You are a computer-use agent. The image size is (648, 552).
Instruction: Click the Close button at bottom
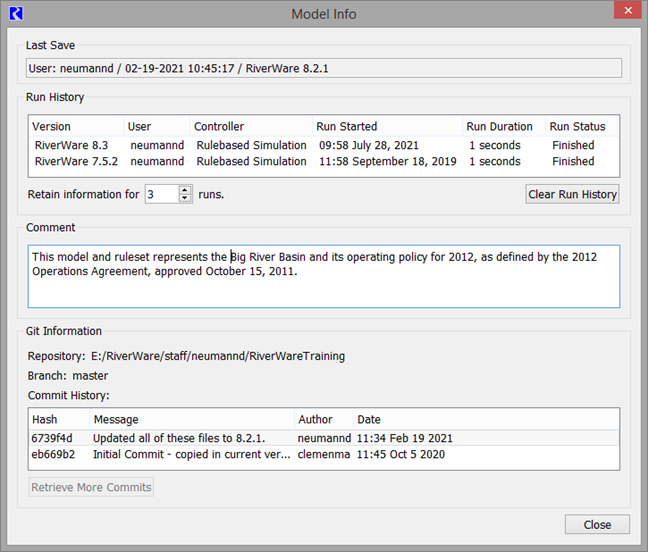click(596, 525)
